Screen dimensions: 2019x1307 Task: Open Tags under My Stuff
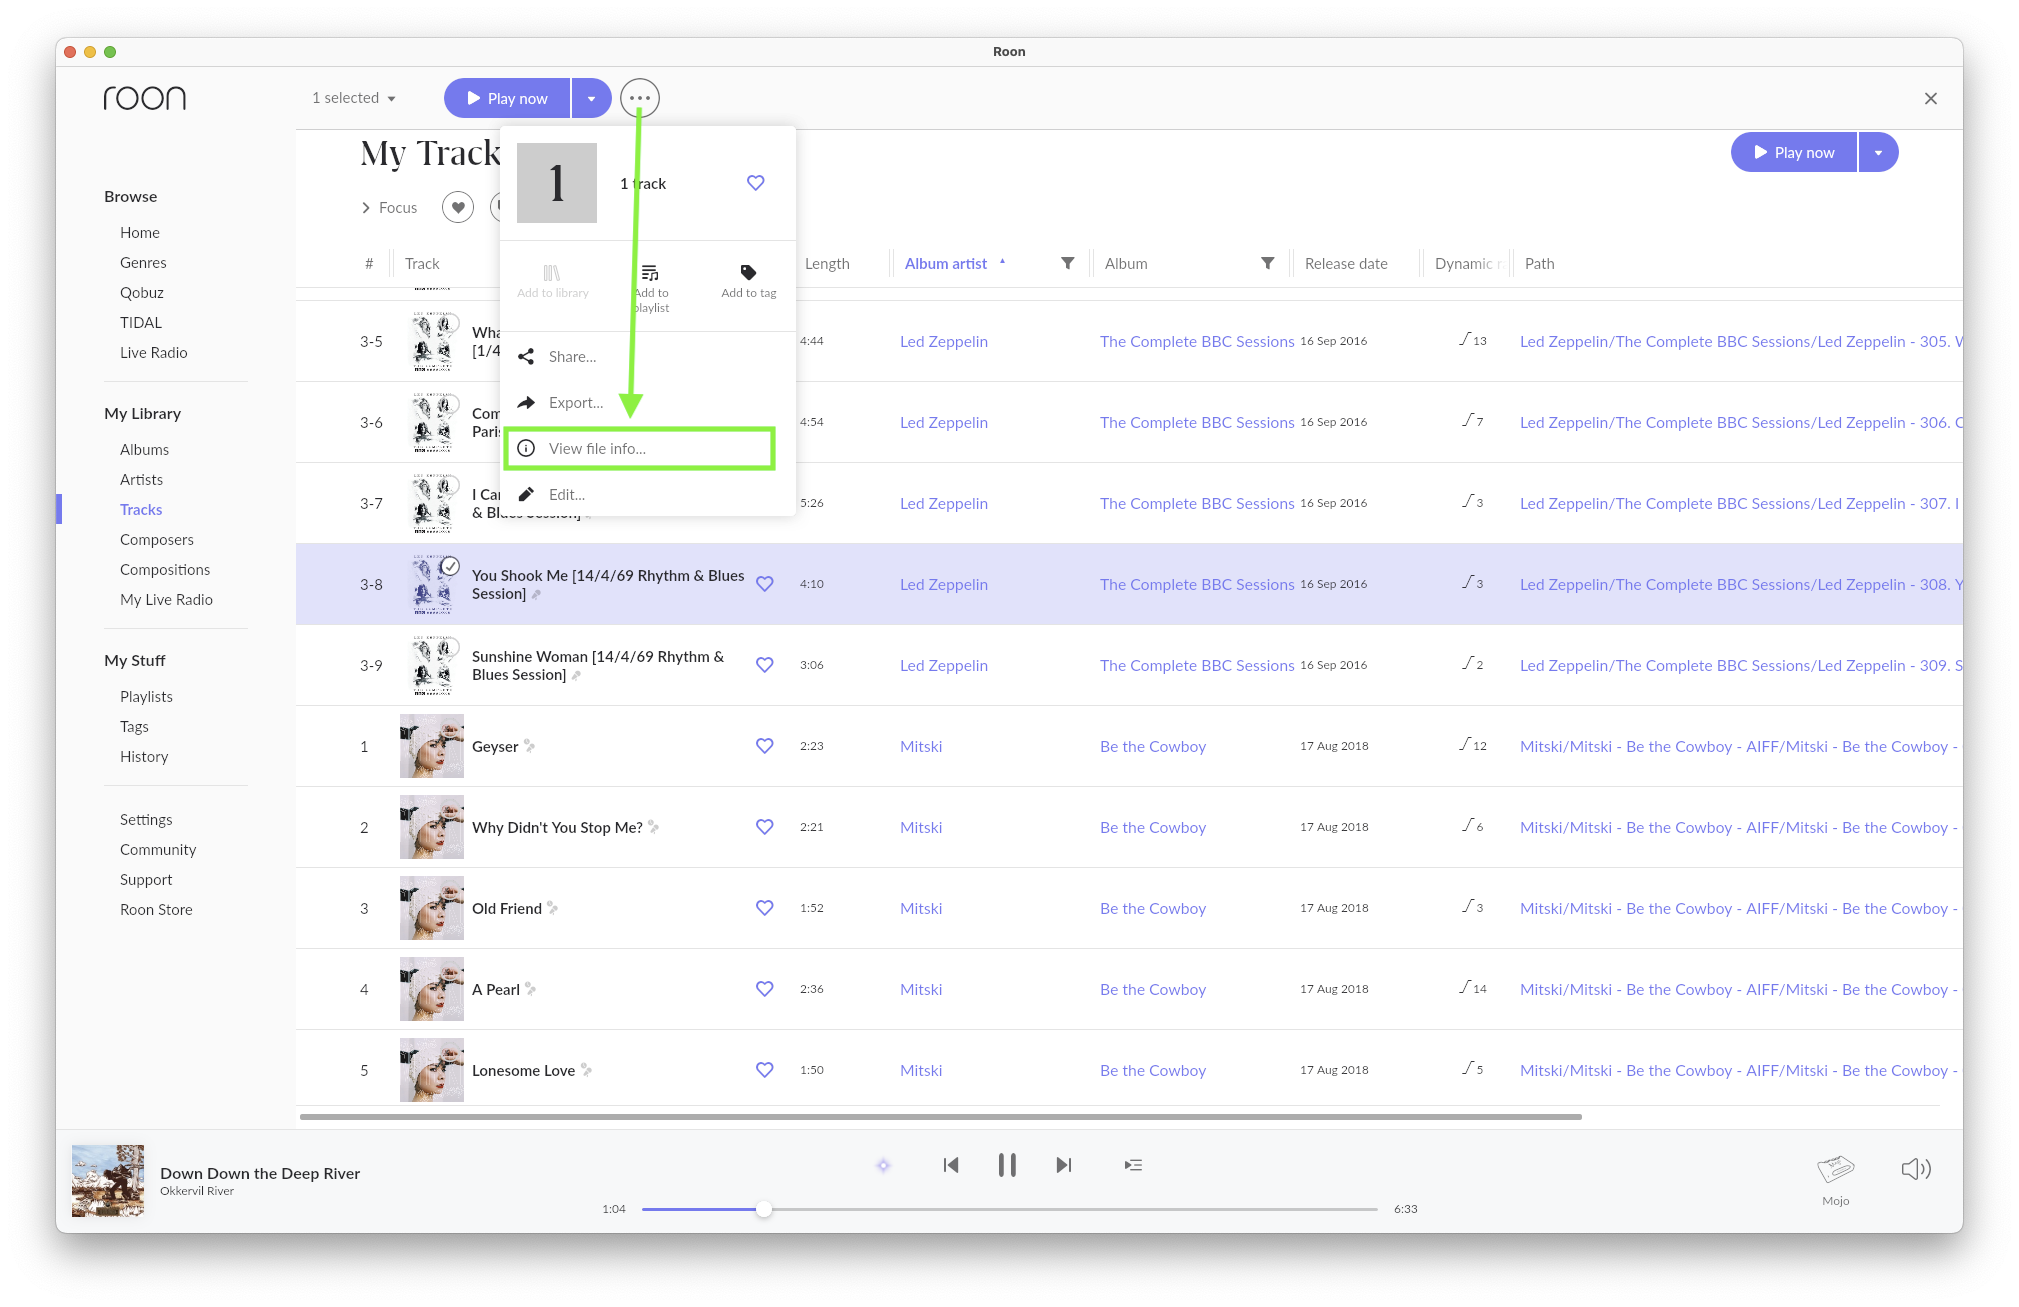134,727
